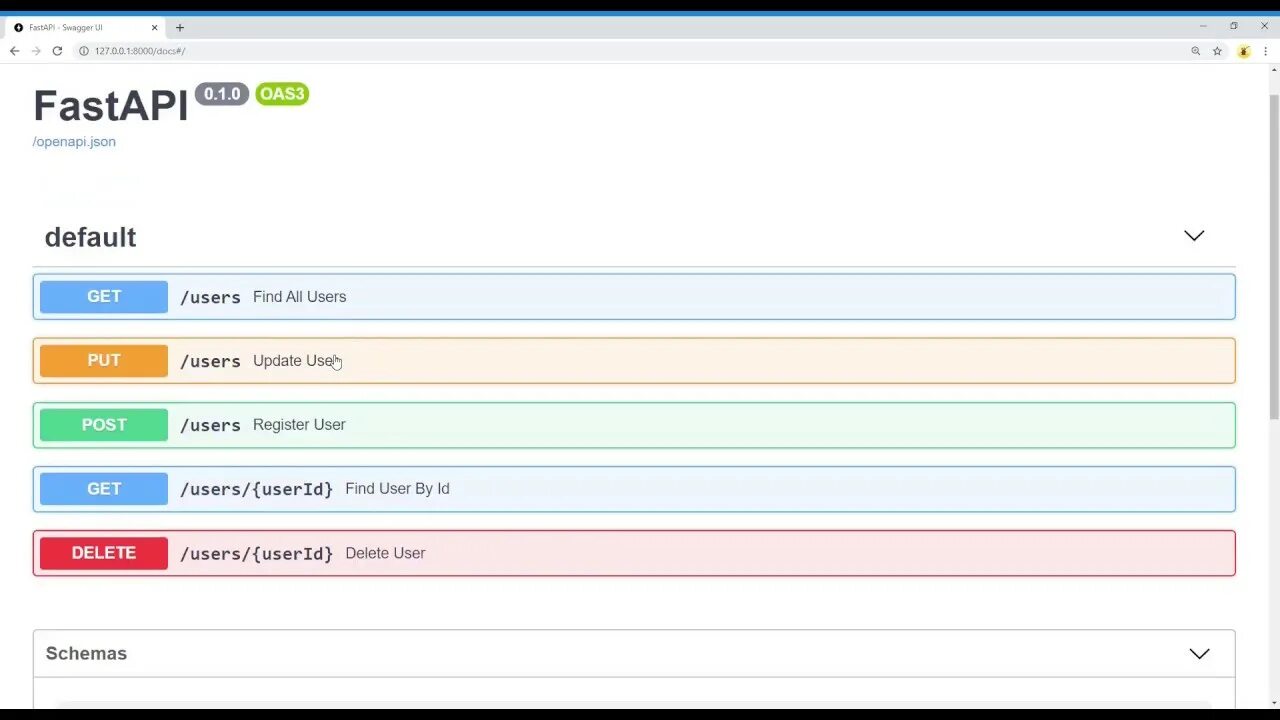The height and width of the screenshot is (720, 1280).
Task: Open the yellow extension icon in toolbar
Action: (1244, 51)
